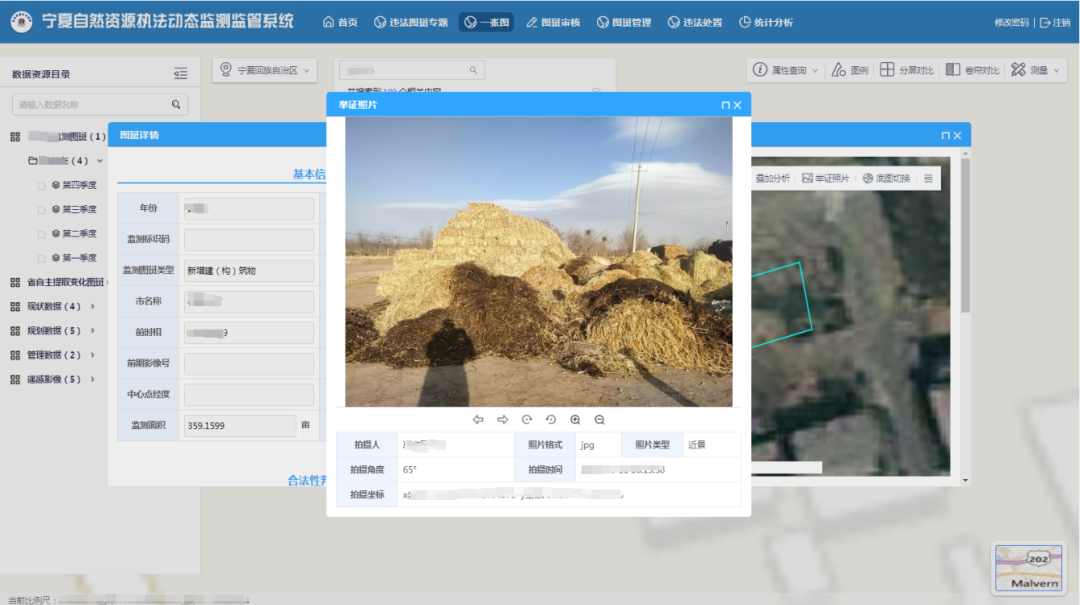1080x605 pixels.
Task: Show the previous photo with left arrow
Action: pos(478,420)
